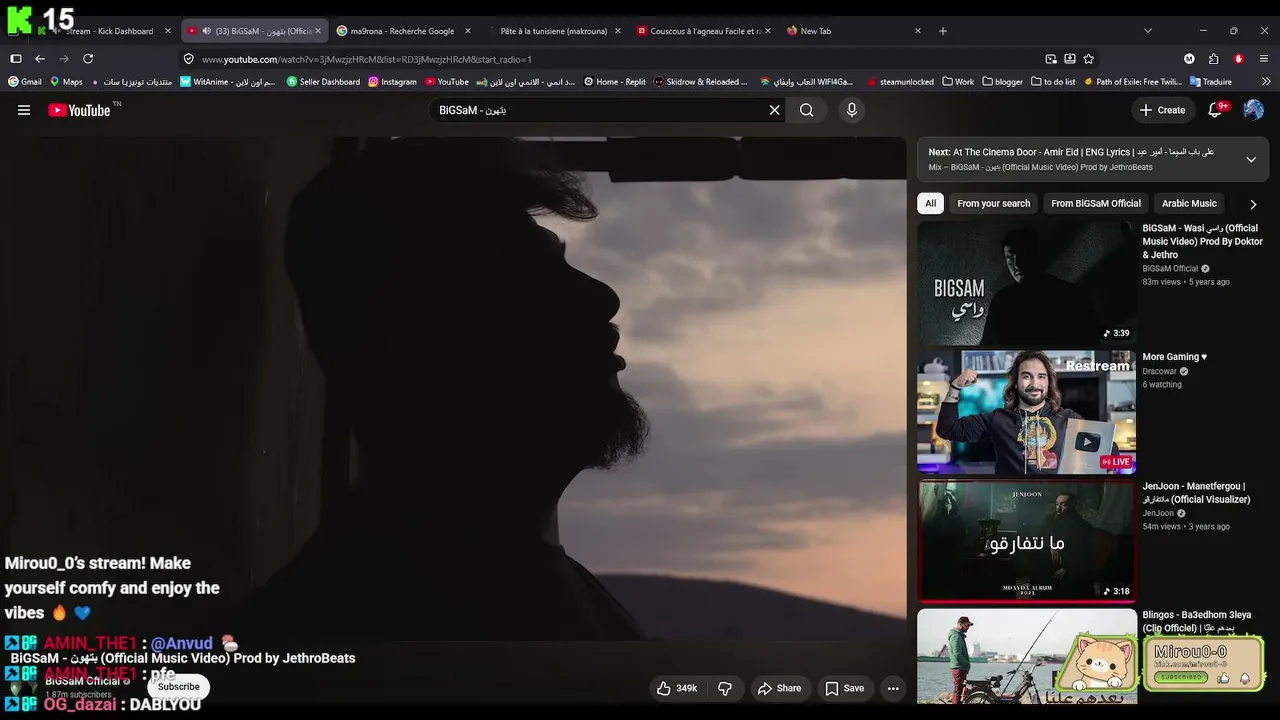This screenshot has height=720, width=1280.
Task: Click the YouTube search magnifier button
Action: point(807,110)
